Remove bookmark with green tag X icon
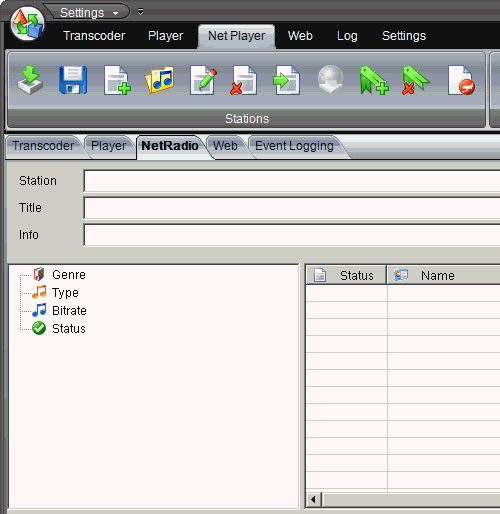Viewport: 500px width, 514px height. point(416,80)
